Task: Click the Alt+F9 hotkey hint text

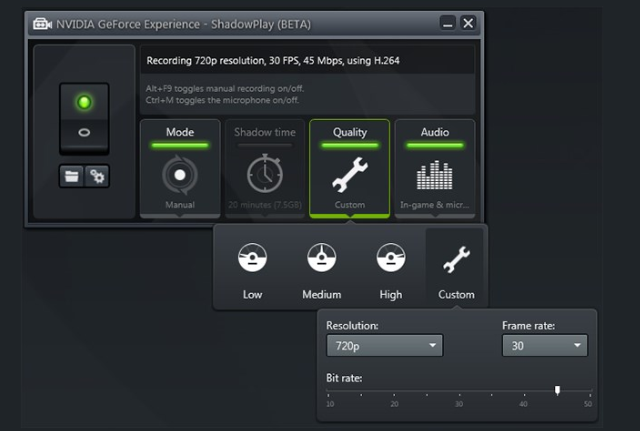Action: coord(224,89)
